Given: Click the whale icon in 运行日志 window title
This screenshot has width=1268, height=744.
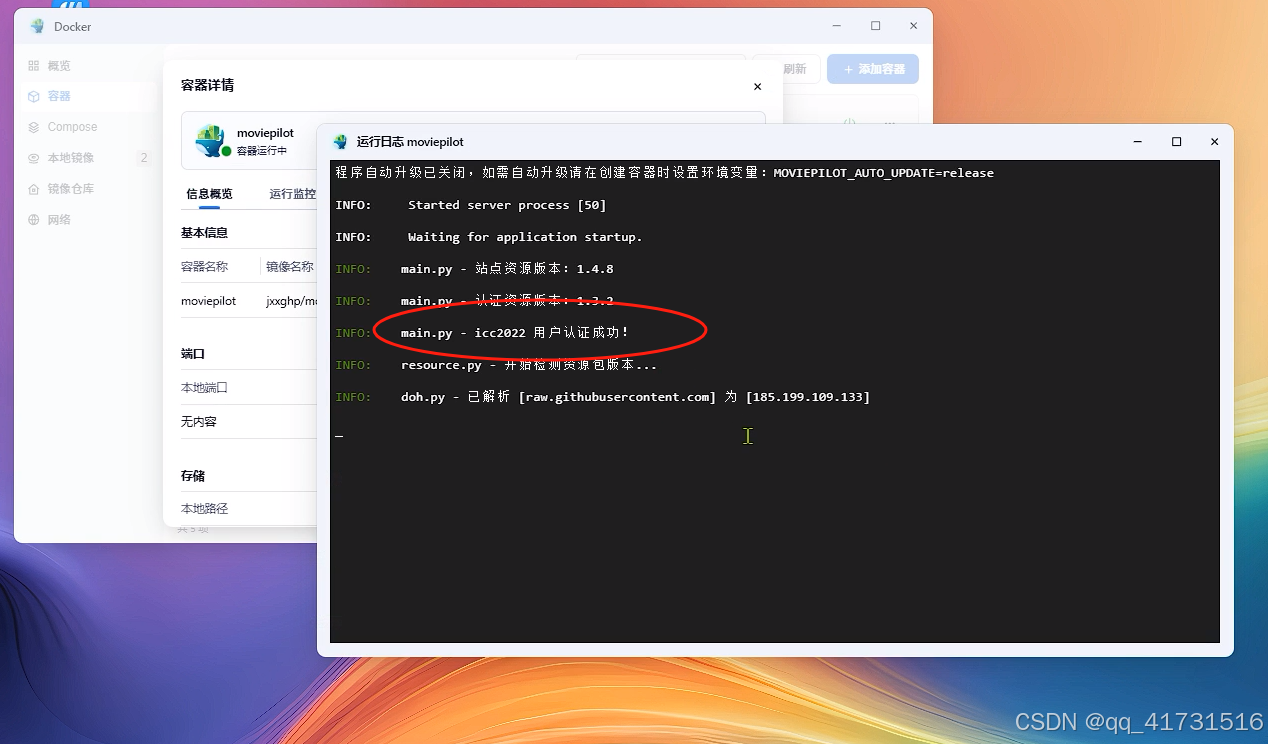Looking at the screenshot, I should point(340,142).
